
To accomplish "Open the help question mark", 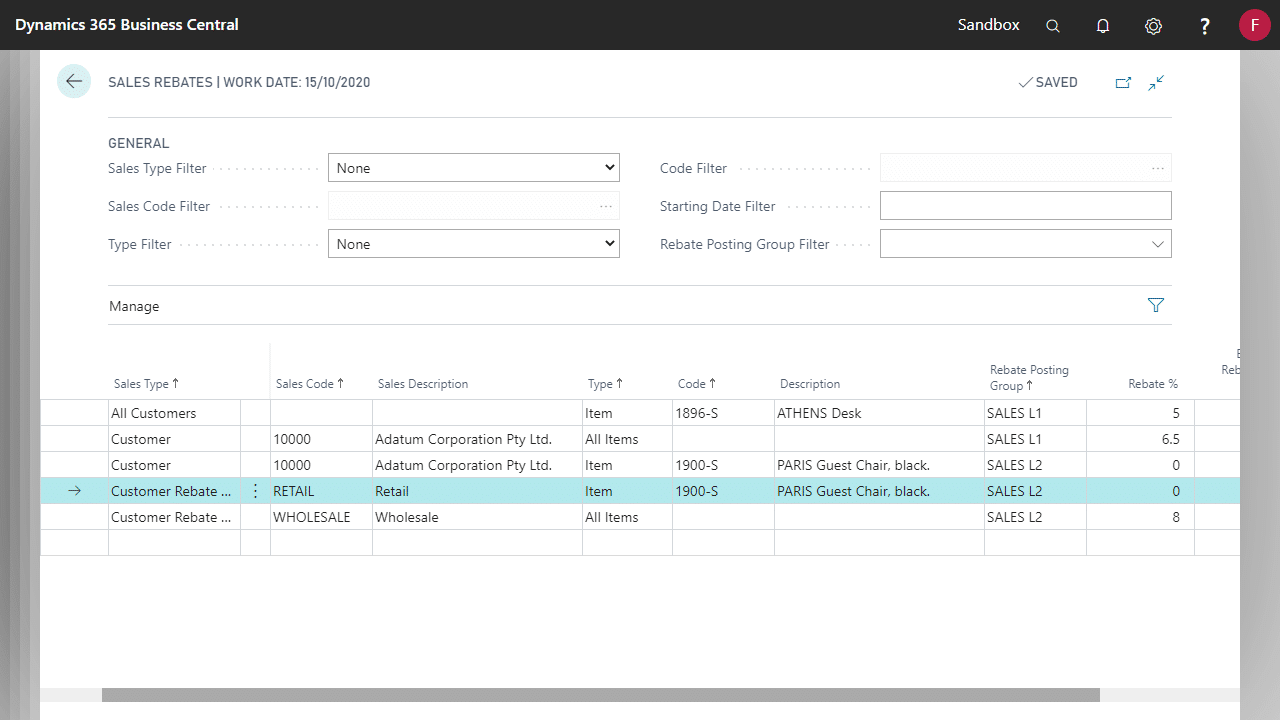I will [1205, 26].
